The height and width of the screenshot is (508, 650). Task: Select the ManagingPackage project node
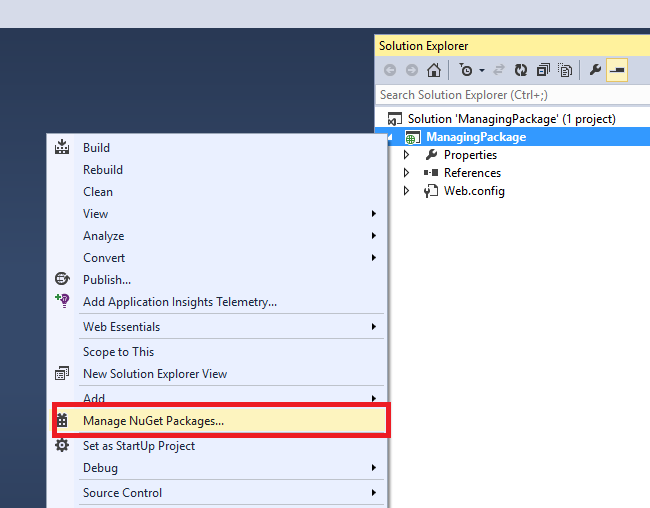(475, 137)
